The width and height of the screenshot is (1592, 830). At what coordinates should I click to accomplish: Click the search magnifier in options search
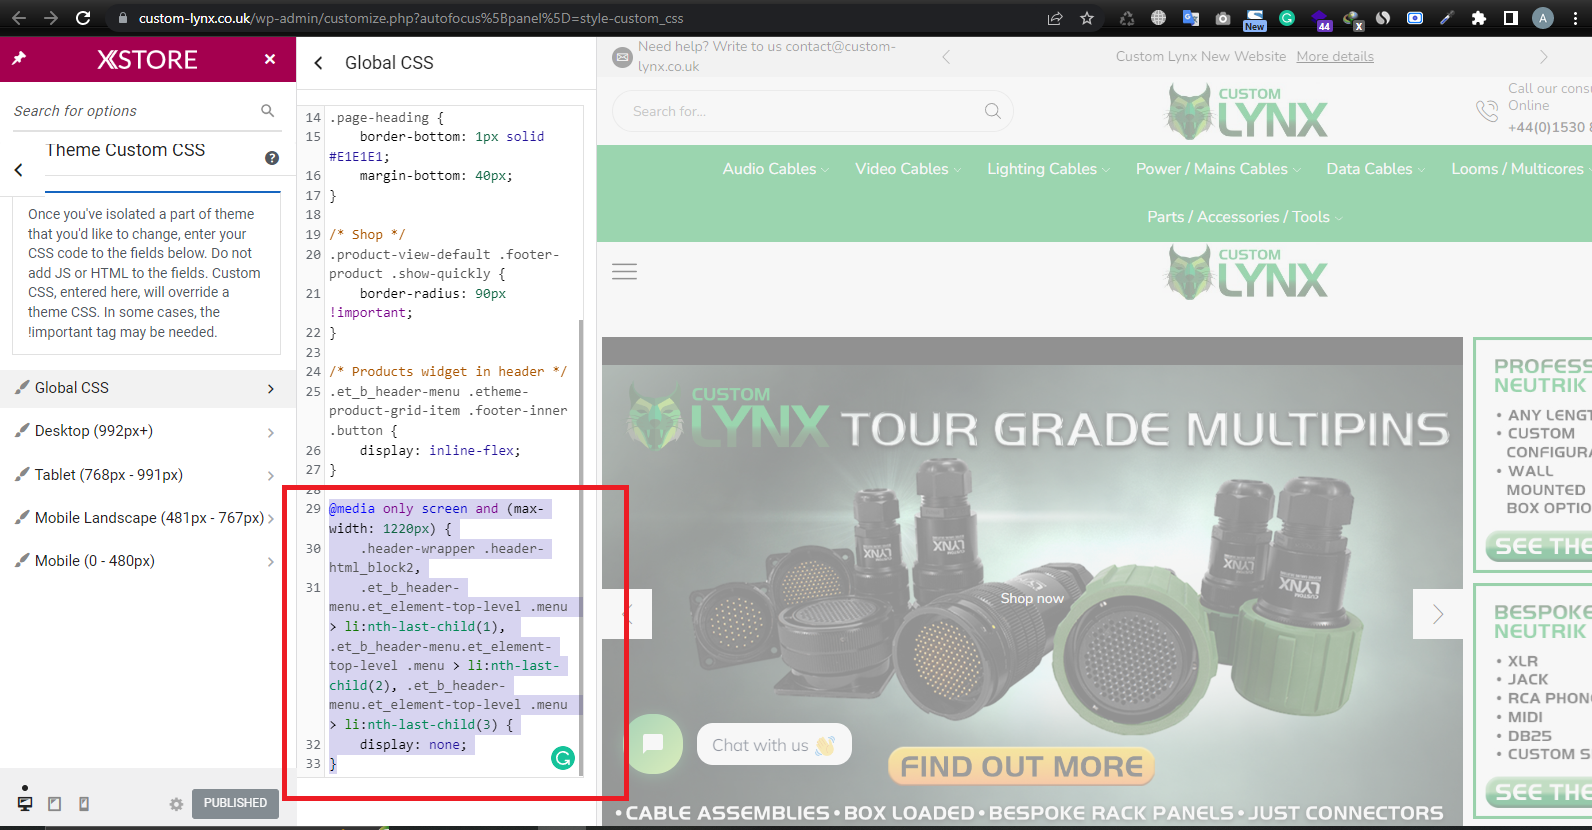click(x=267, y=110)
